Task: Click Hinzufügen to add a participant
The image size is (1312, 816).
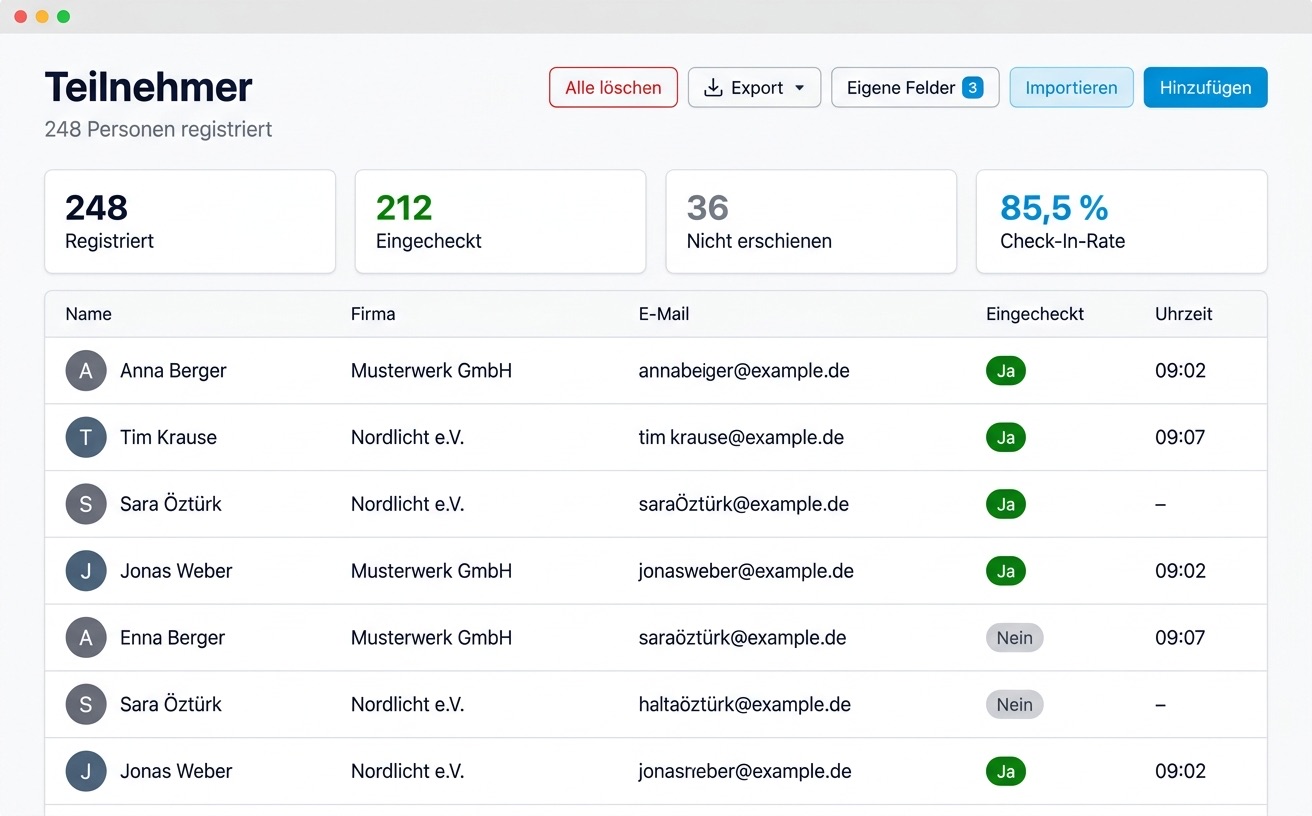Action: [1205, 87]
